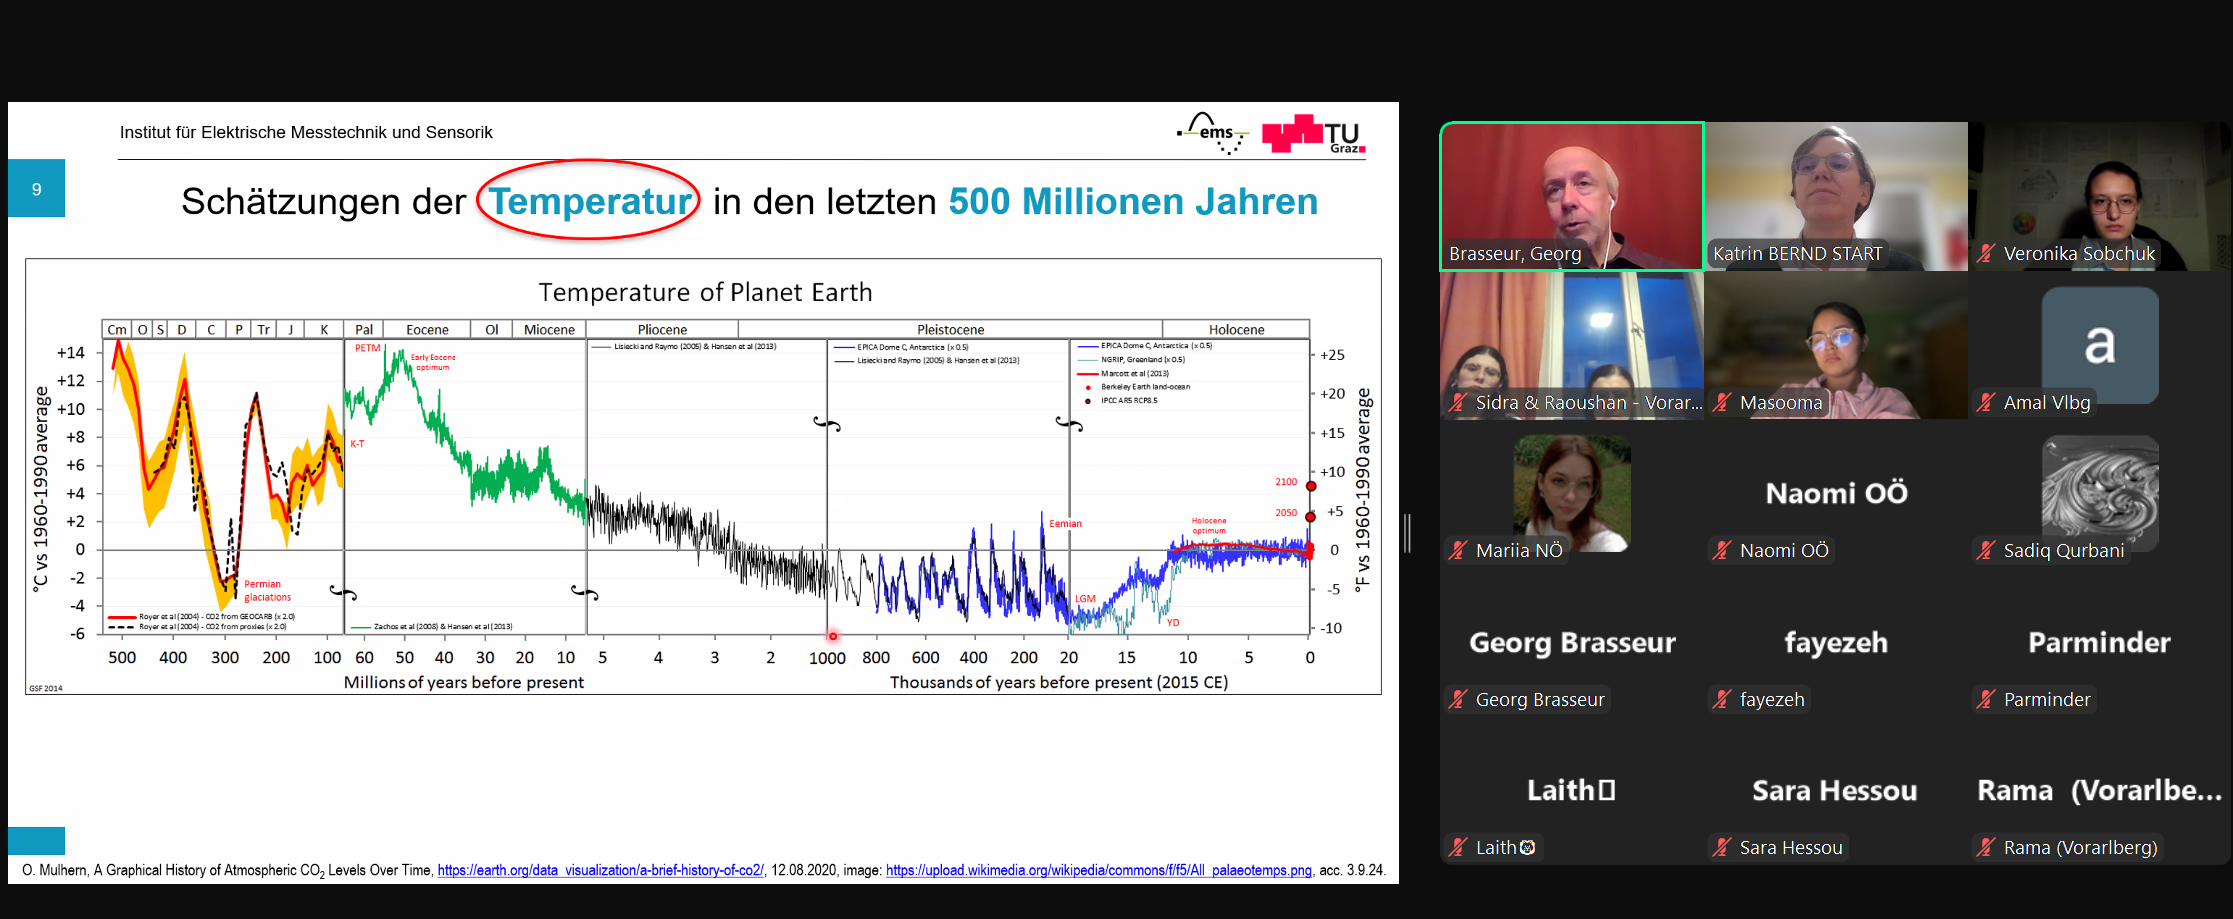
Task: Click the LGM label in chart
Action: pyautogui.click(x=1085, y=599)
